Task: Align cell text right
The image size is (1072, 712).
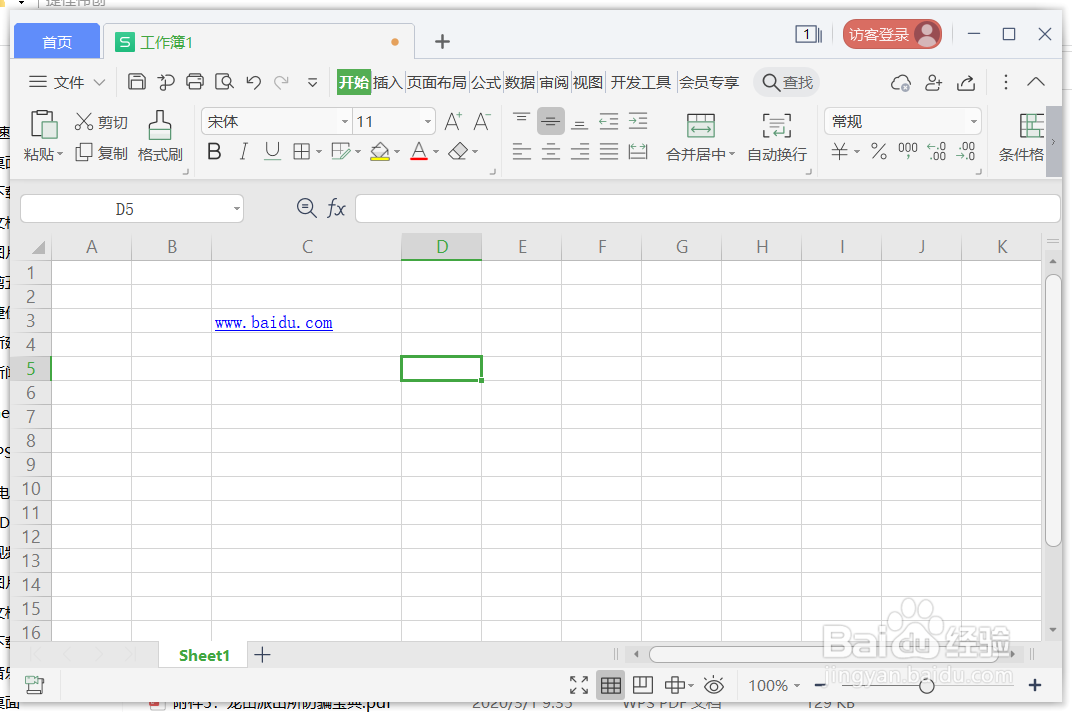Action: coord(580,151)
